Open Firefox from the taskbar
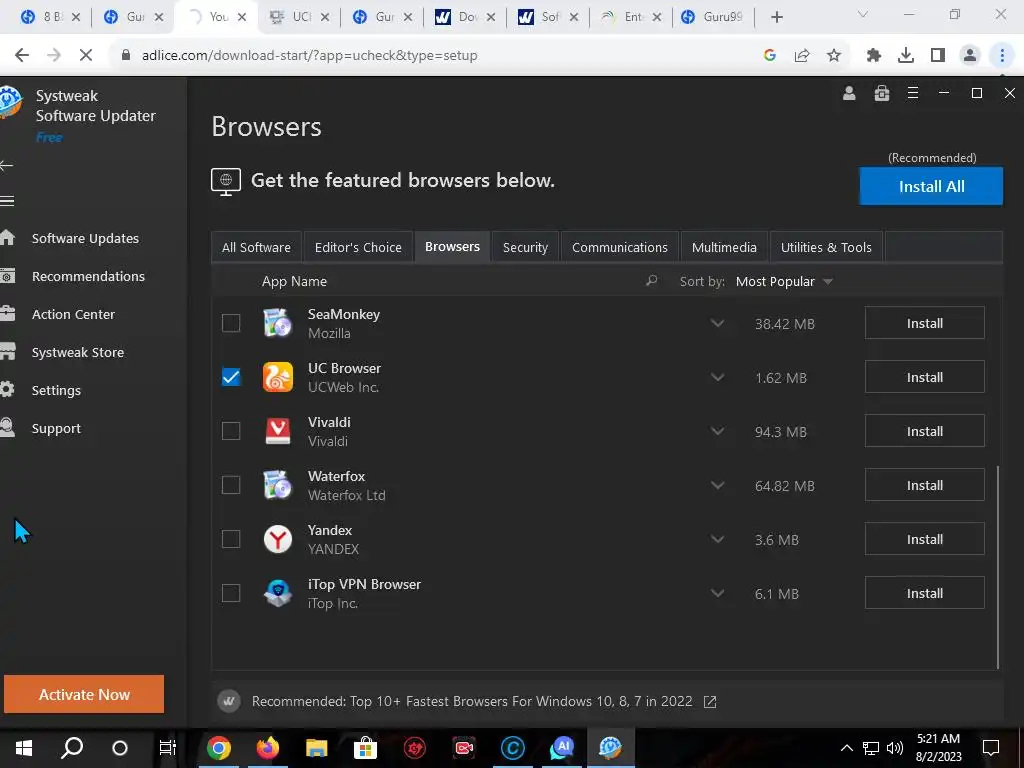The width and height of the screenshot is (1024, 768). [267, 748]
